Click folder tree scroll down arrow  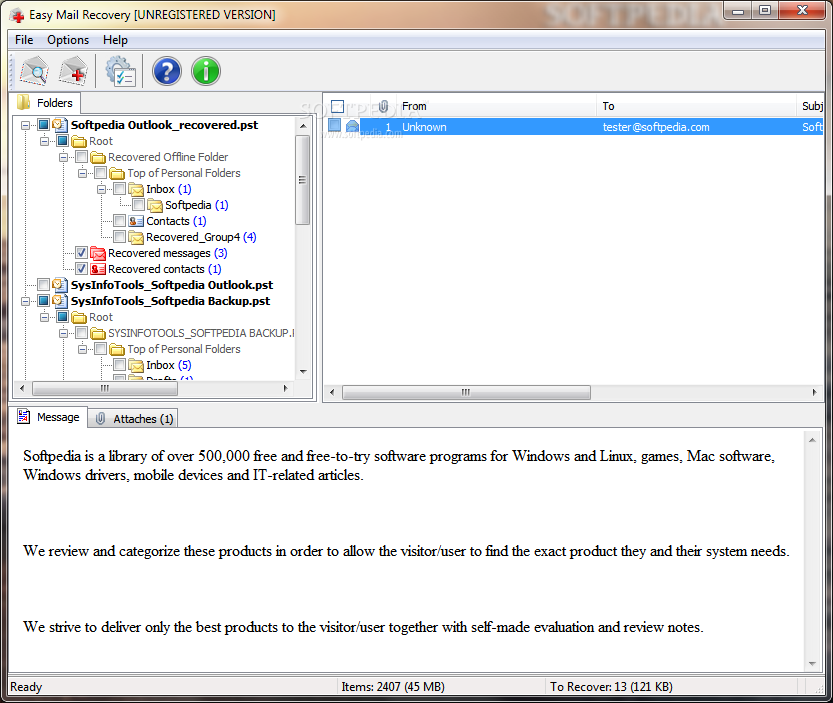[303, 371]
